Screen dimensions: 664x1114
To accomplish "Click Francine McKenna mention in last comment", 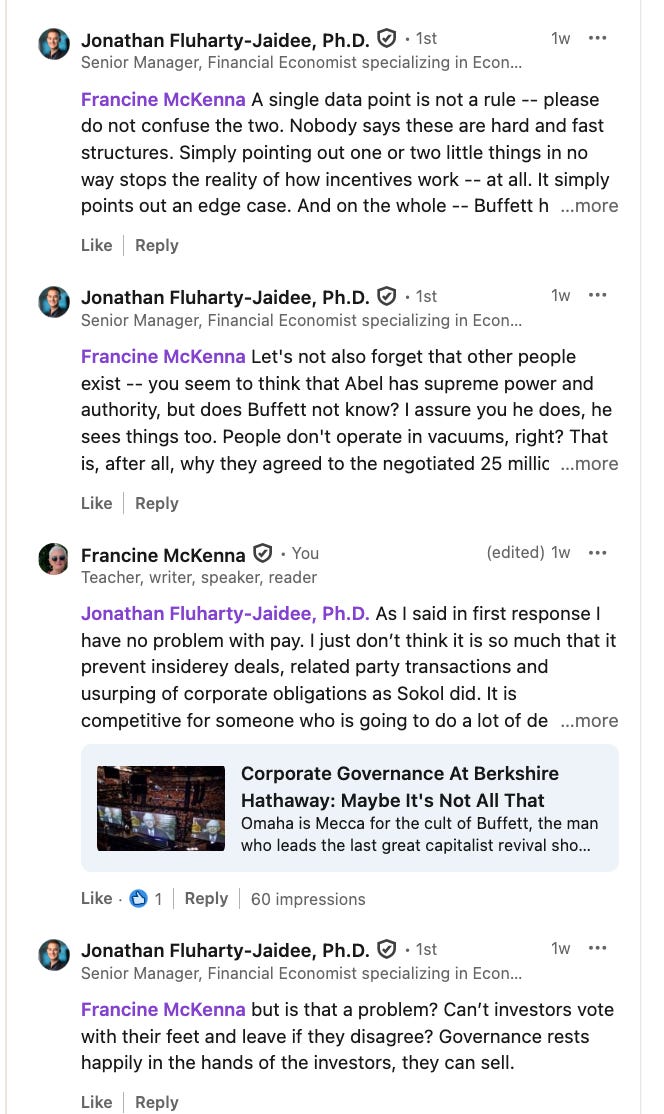I will pyautogui.click(x=163, y=1010).
